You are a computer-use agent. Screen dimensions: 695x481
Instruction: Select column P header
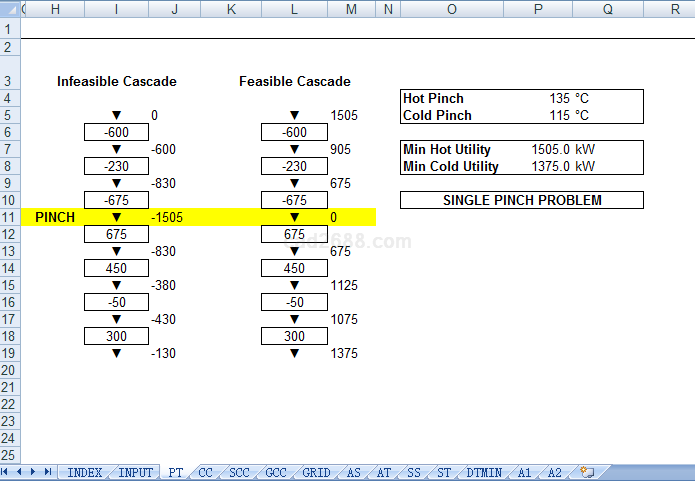coord(538,9)
